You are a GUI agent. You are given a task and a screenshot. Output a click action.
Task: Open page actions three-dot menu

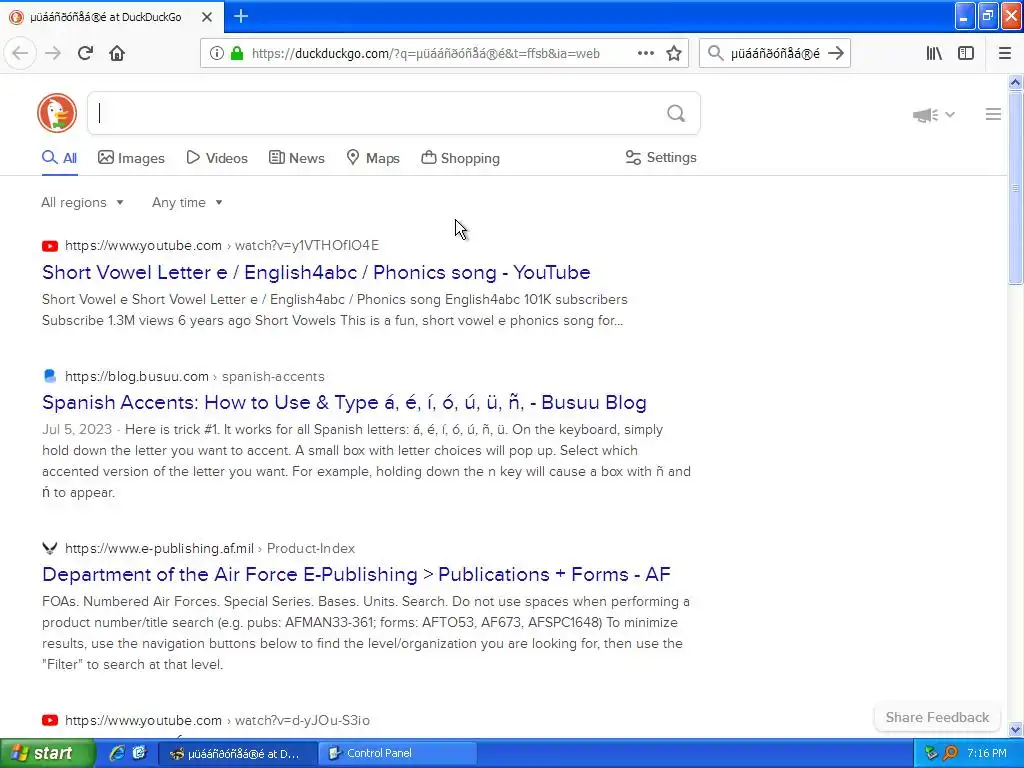[x=645, y=53]
